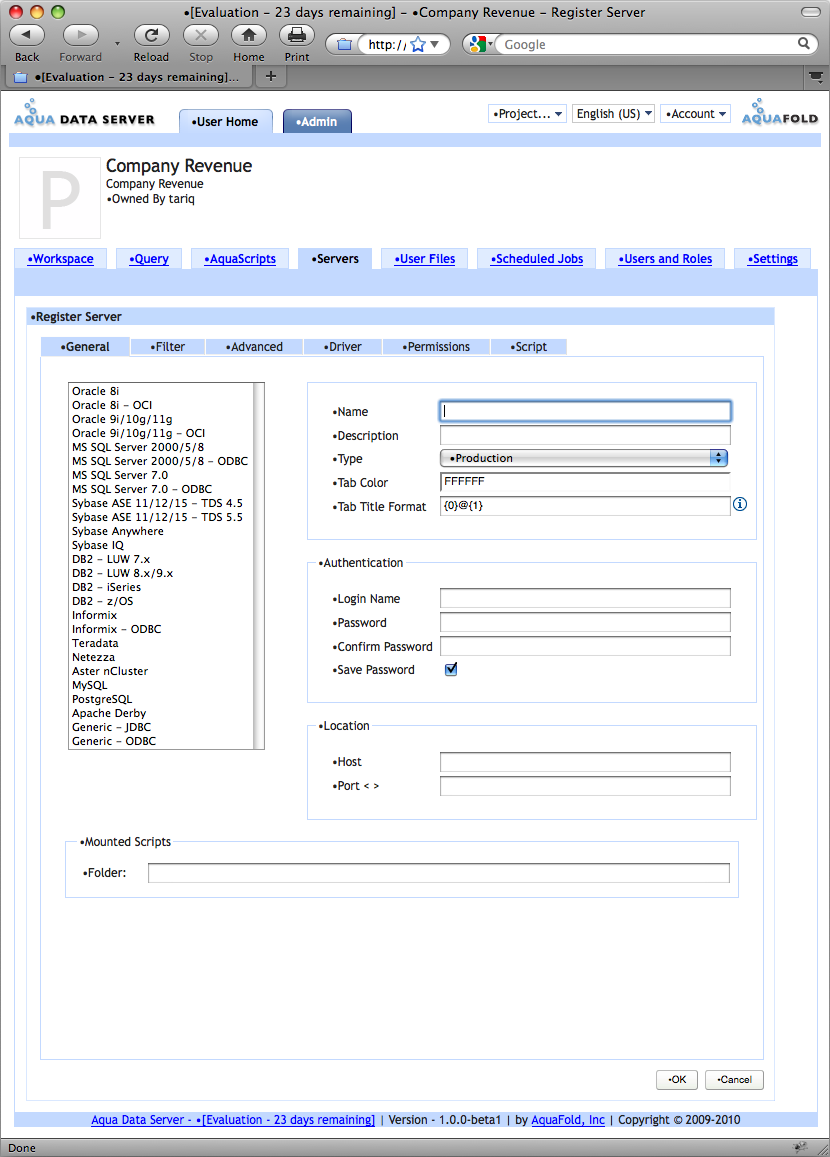Click the Tab Title Format info icon
The height and width of the screenshot is (1157, 830).
740,504
